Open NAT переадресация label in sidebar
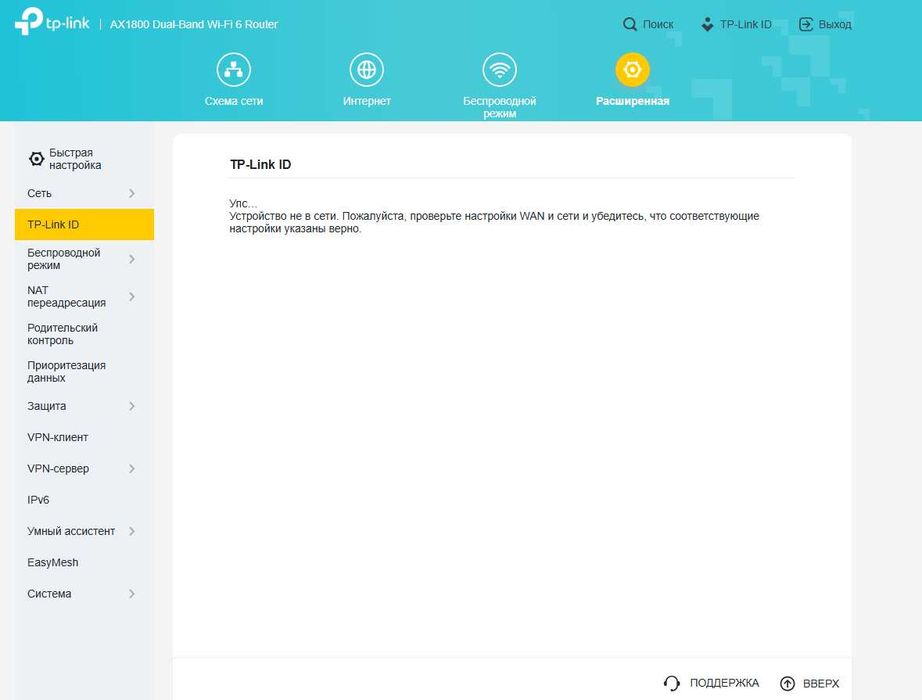 66,296
